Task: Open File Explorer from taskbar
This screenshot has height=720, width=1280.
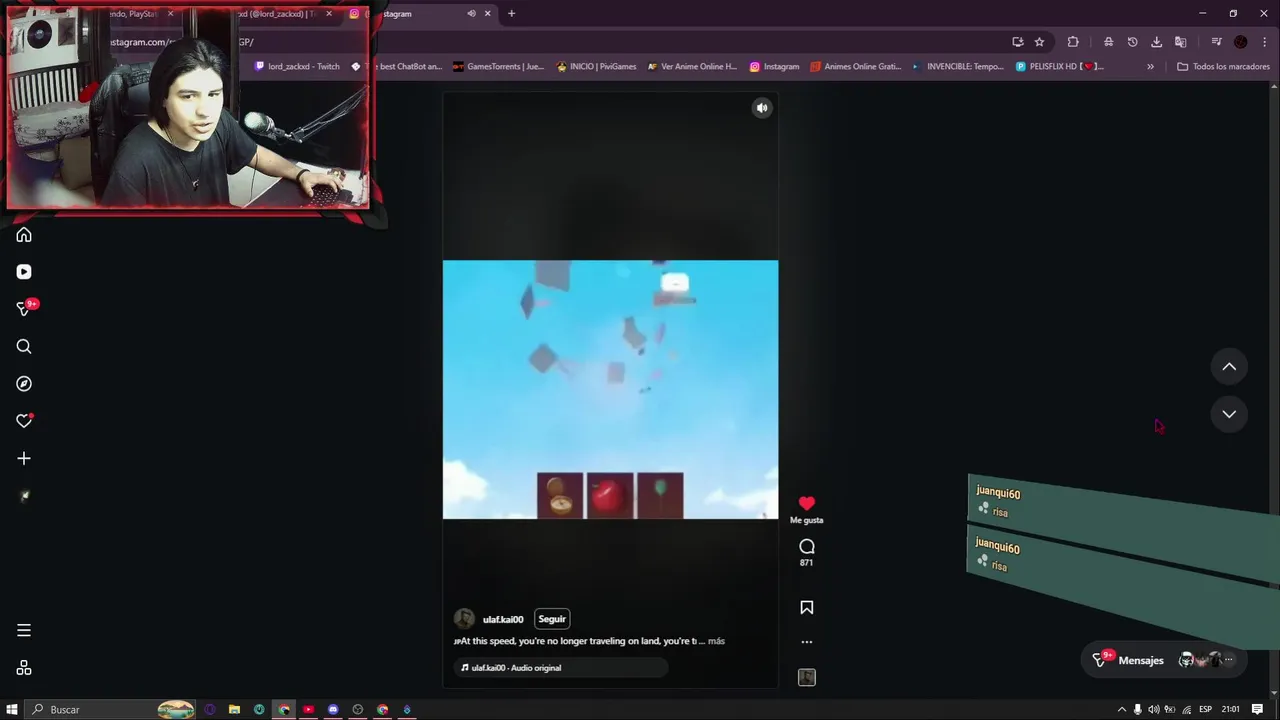Action: [x=234, y=709]
